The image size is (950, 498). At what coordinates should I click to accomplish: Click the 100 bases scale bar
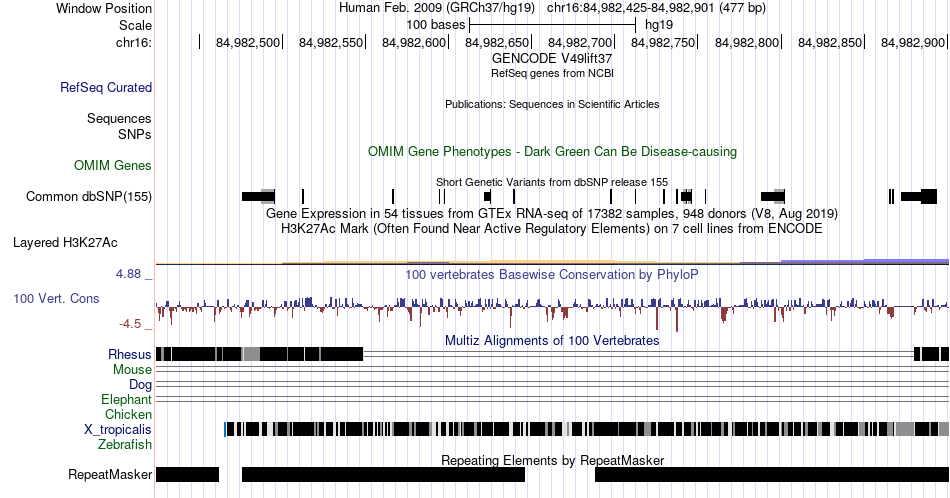552,25
